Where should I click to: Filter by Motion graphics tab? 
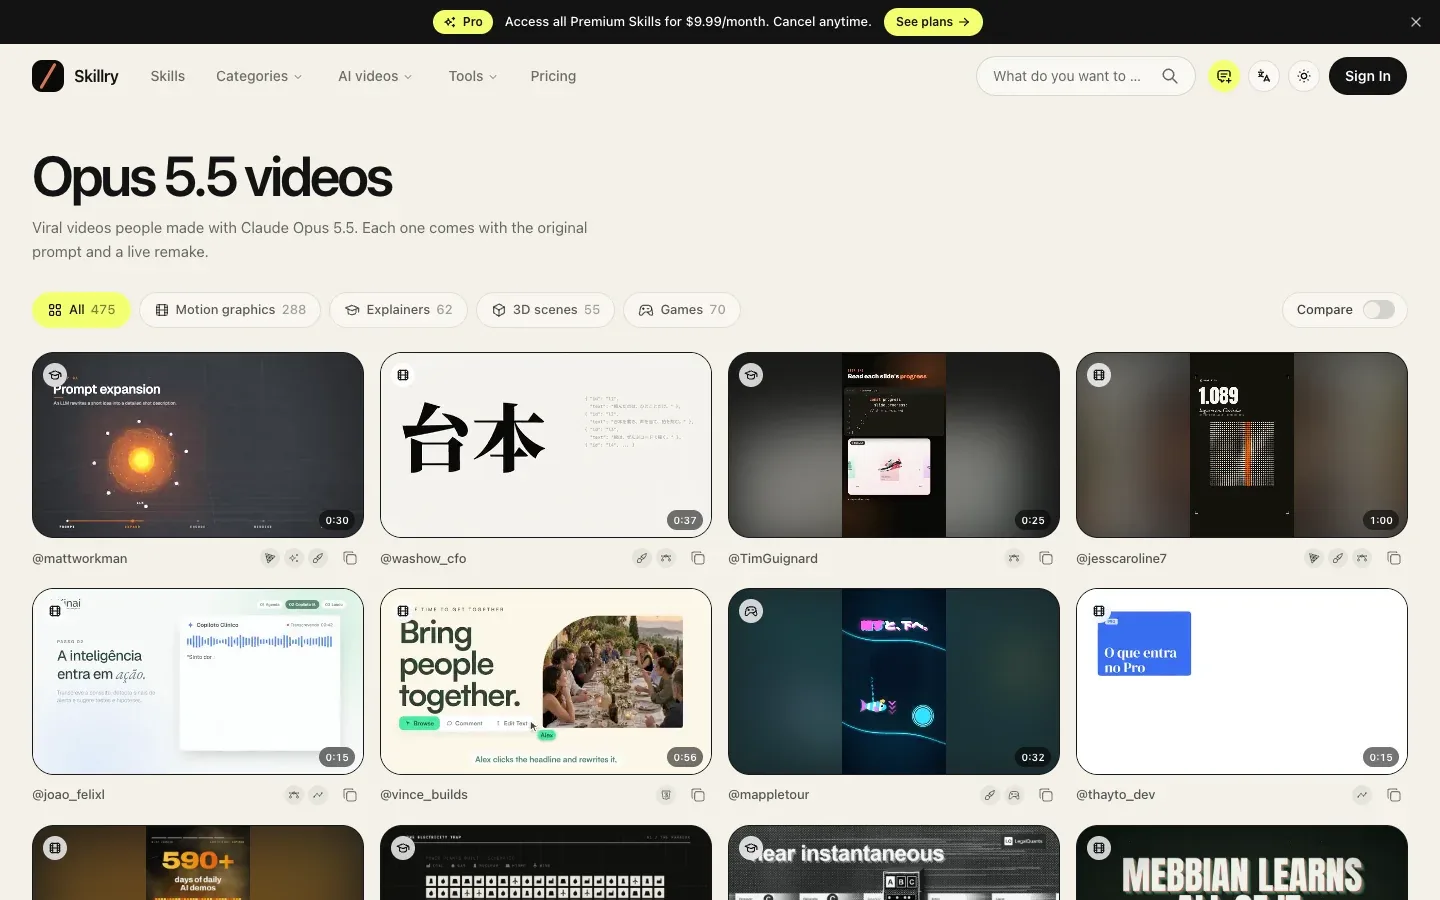[230, 310]
